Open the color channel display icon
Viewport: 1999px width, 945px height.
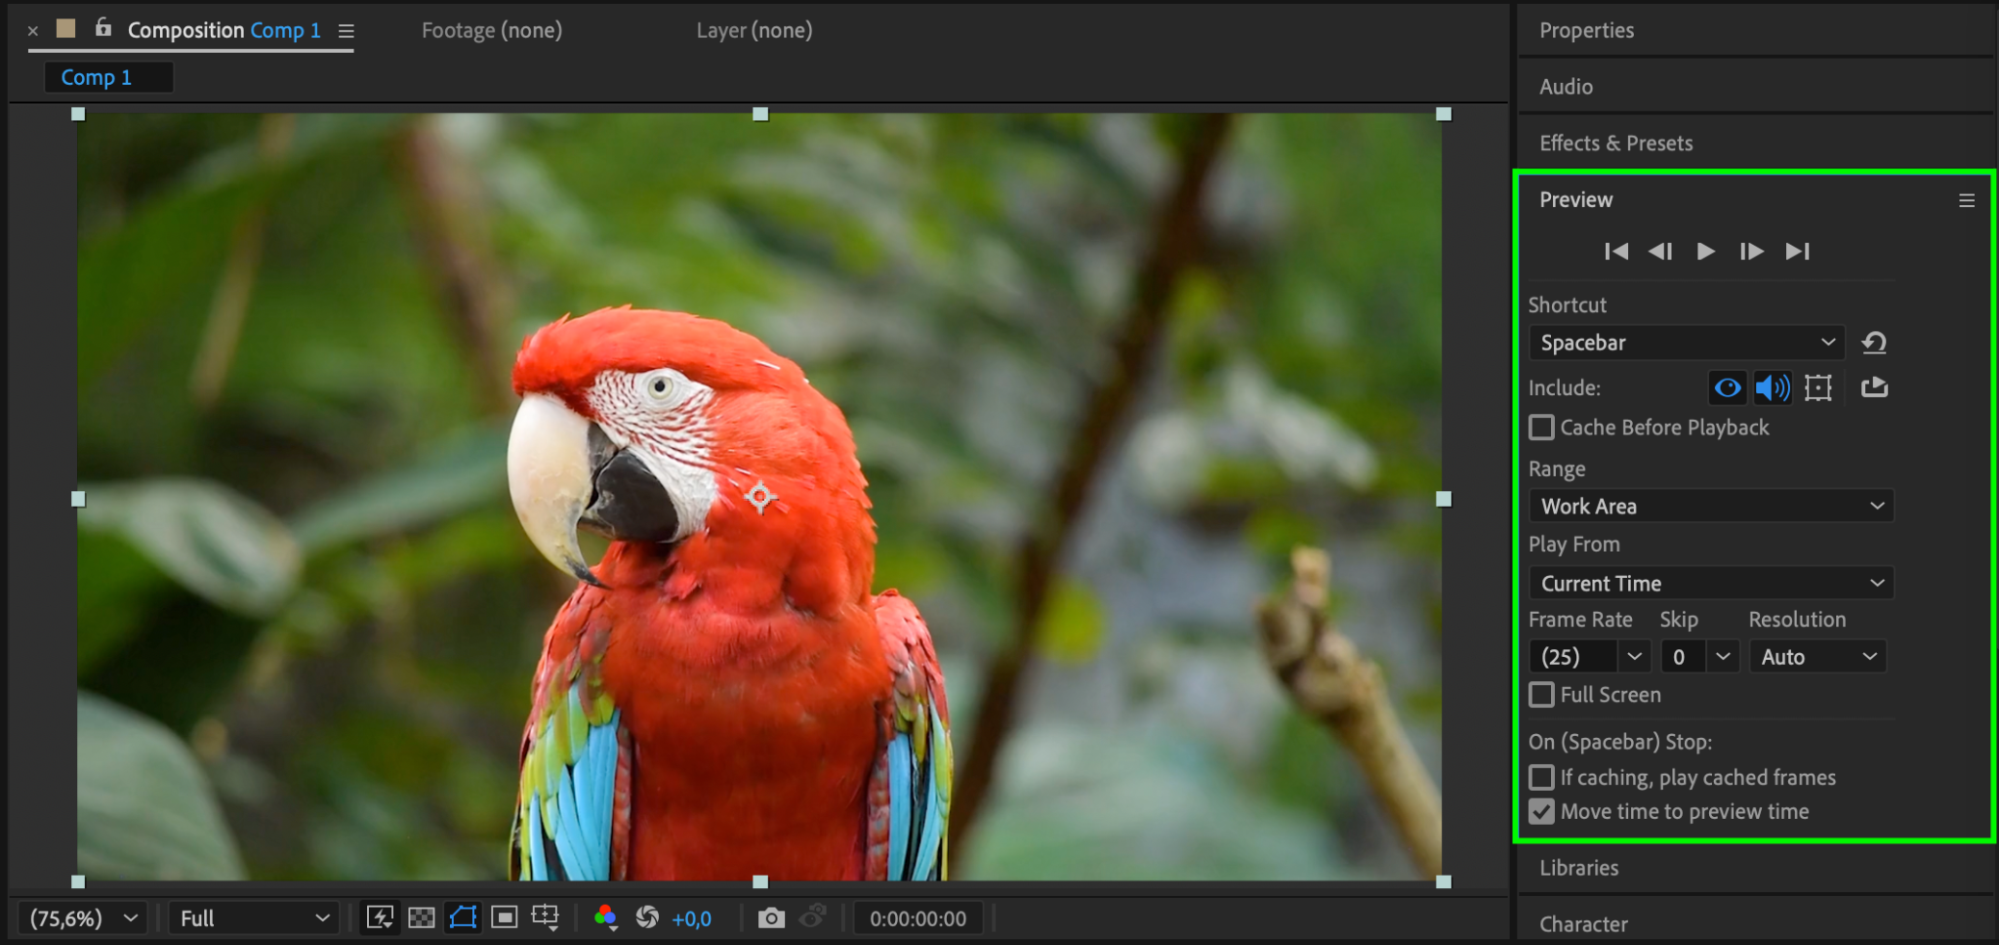tap(605, 918)
